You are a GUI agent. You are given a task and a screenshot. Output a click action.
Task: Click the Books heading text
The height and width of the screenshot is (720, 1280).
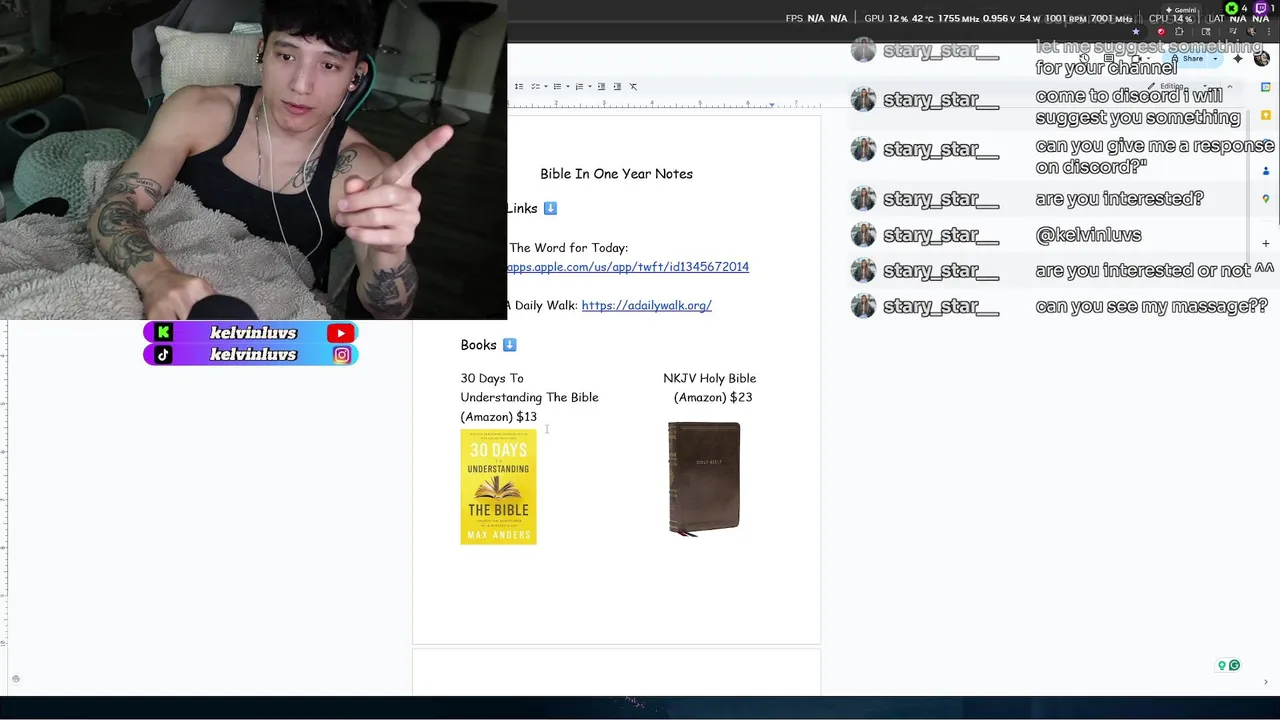478,345
